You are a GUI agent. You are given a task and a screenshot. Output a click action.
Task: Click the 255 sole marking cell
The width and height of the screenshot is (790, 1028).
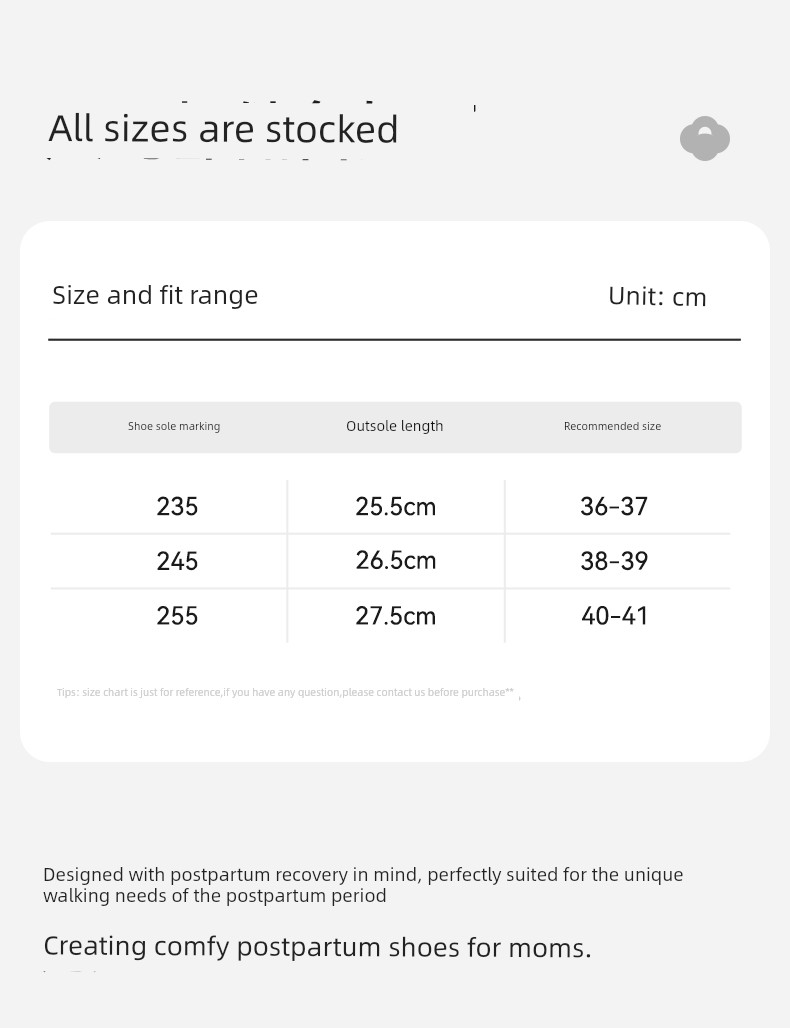(177, 616)
